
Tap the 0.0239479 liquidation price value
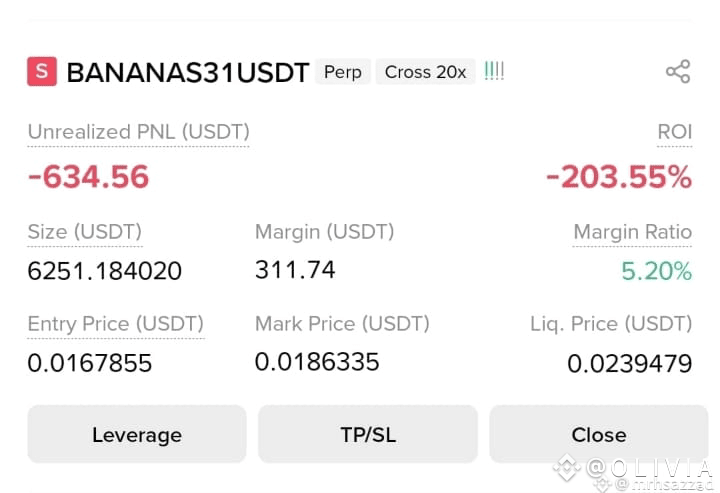[x=630, y=364]
